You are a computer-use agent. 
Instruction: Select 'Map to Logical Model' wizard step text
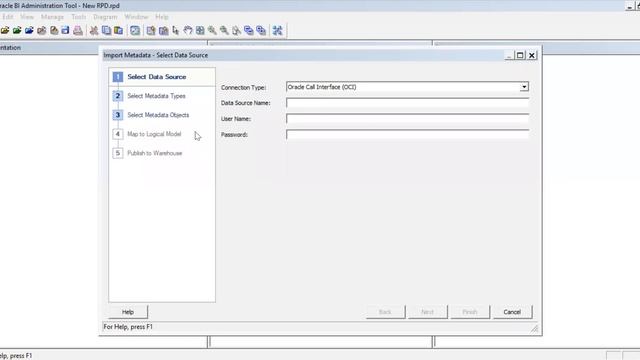point(154,134)
